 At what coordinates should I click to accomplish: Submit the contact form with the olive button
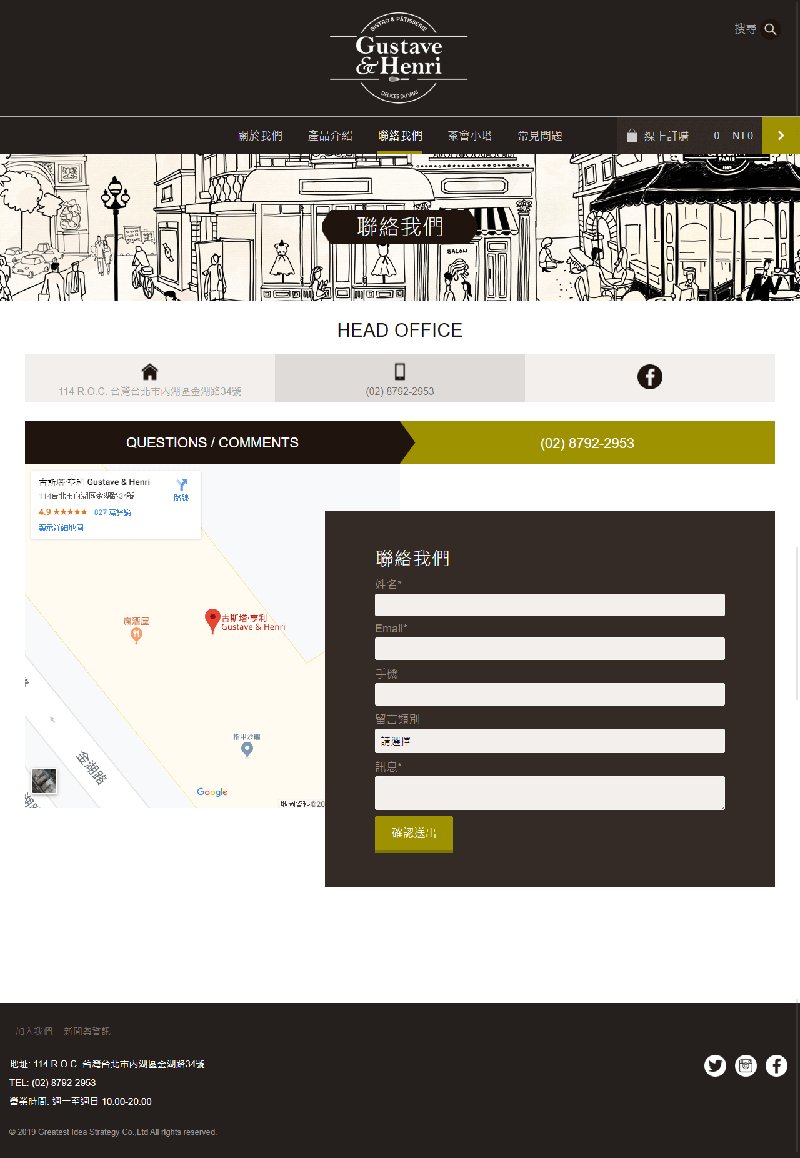[x=414, y=834]
